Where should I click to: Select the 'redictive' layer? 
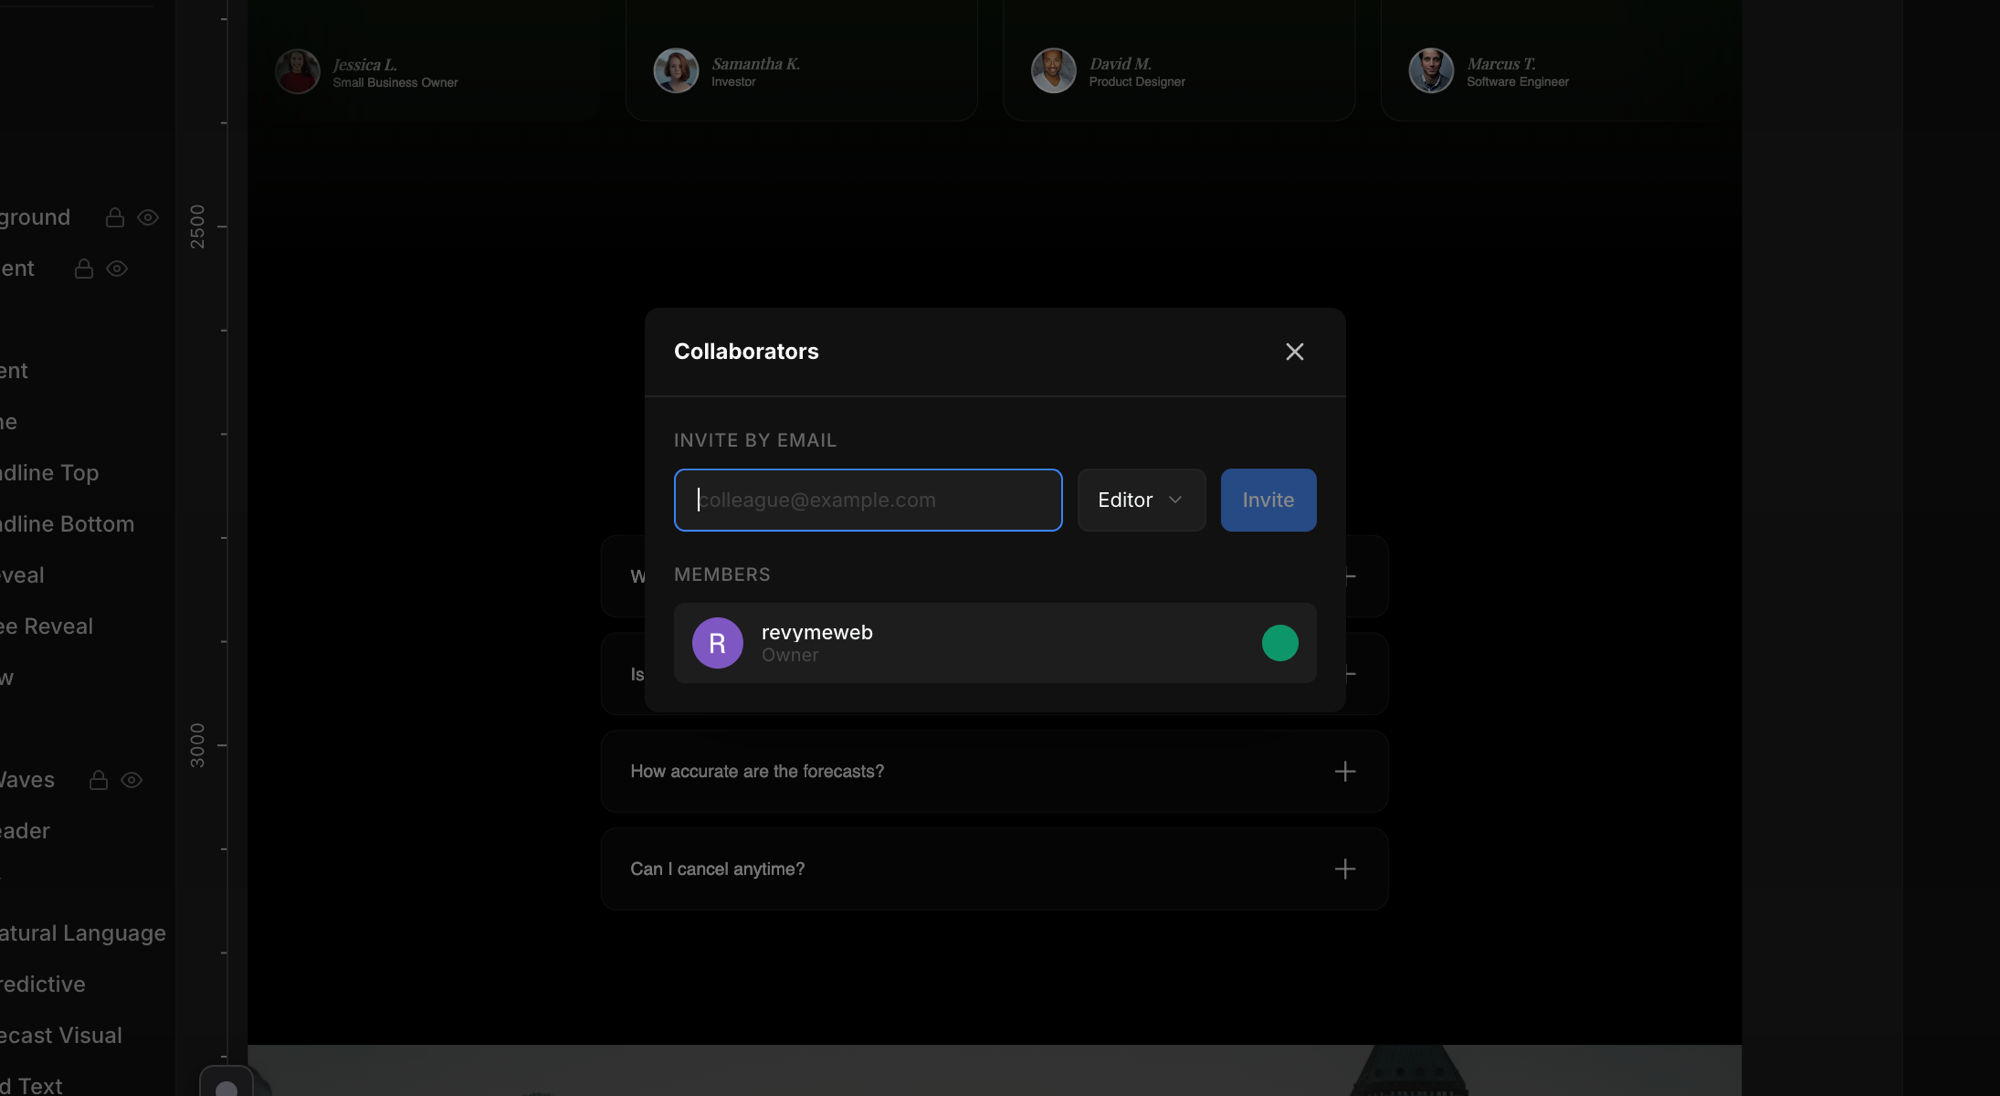42,984
